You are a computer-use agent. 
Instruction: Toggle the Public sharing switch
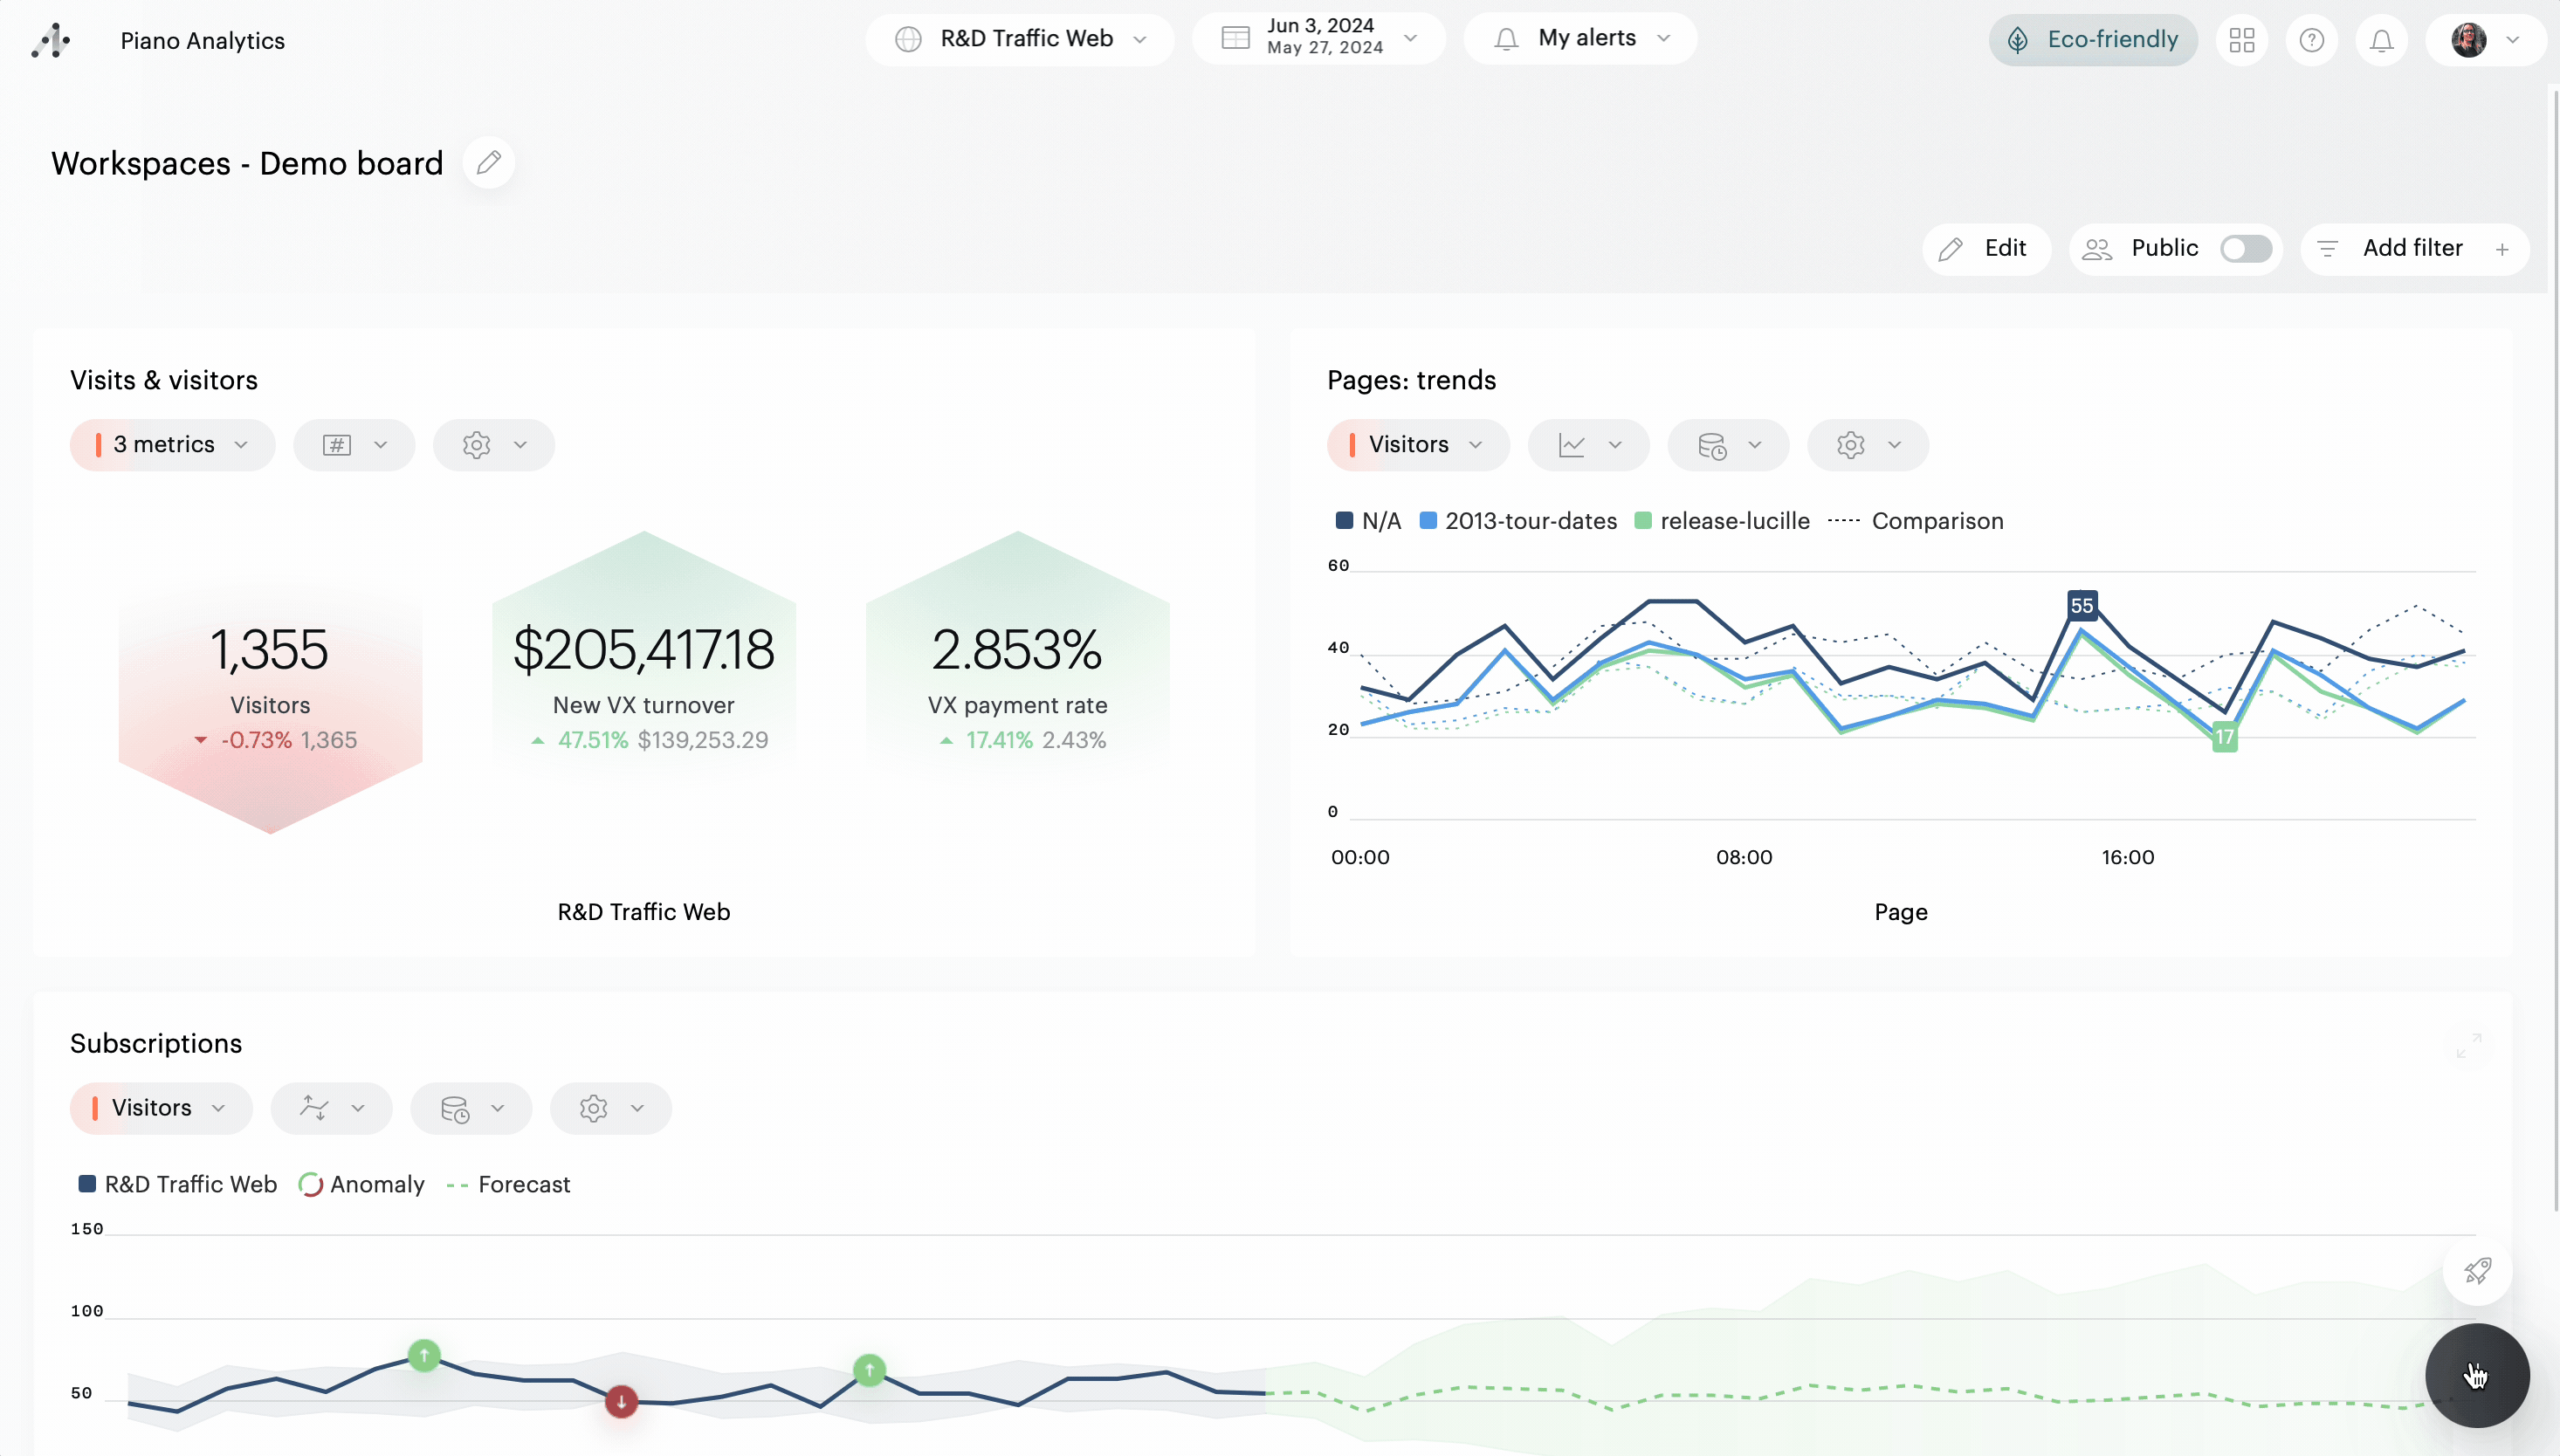click(x=2246, y=248)
